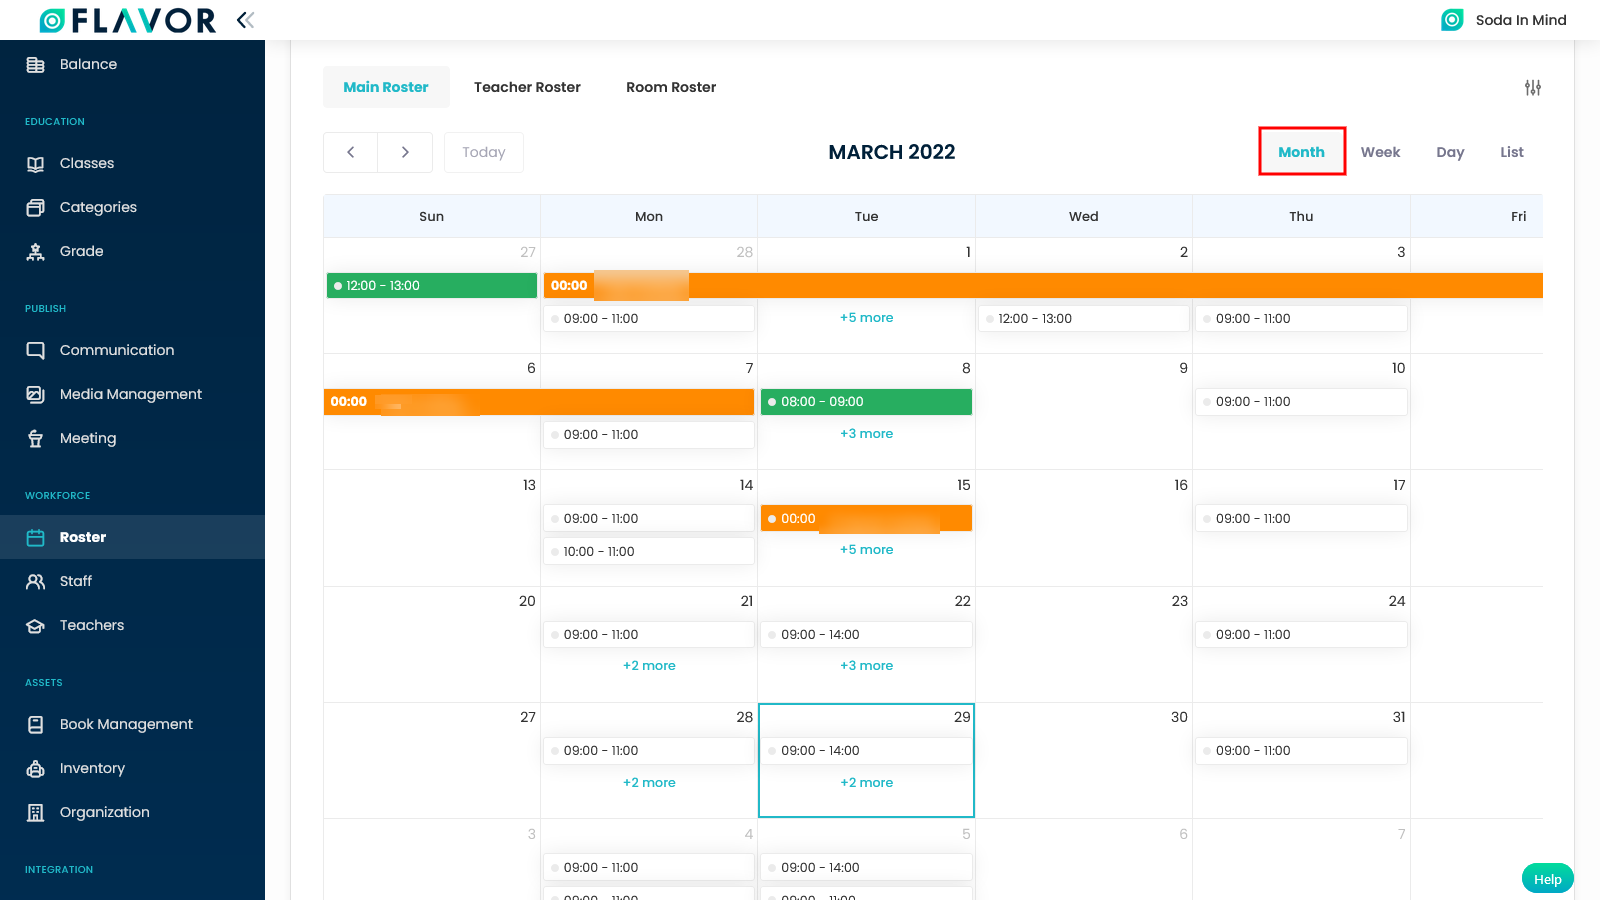1600x900 pixels.
Task: Open the Classes book icon
Action: (36, 164)
